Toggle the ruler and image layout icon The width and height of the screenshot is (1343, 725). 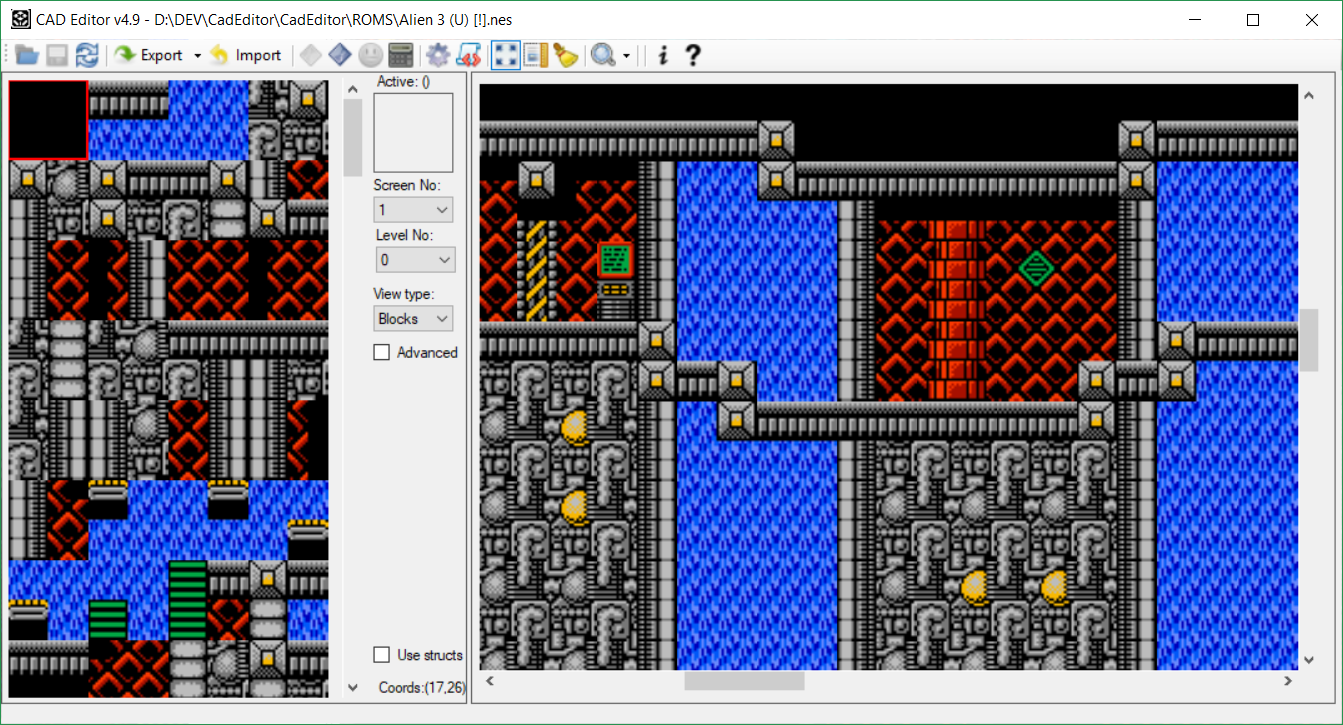pos(536,55)
